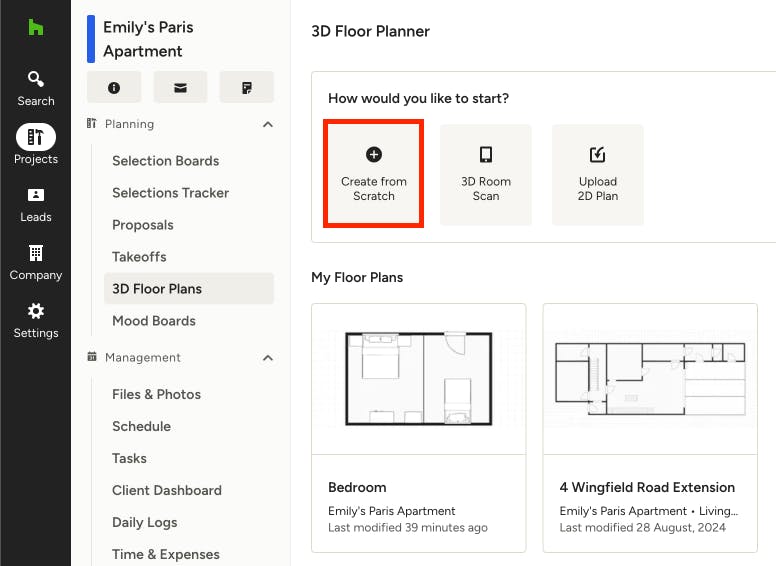Click Emily's Paris Apartment project title
This screenshot has height=566, width=776.
pos(148,39)
